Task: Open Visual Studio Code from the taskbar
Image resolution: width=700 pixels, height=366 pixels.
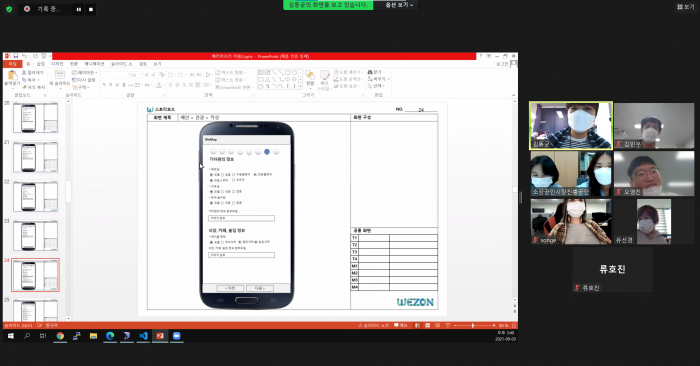Action: (143, 336)
